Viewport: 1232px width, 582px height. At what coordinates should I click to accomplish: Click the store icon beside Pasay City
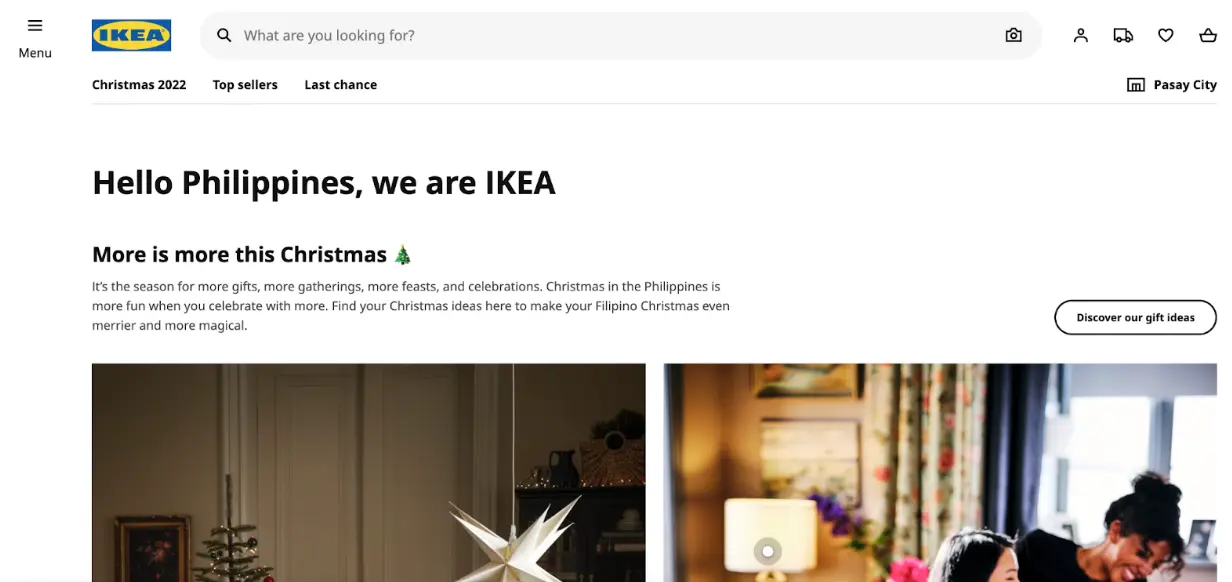pos(1136,84)
